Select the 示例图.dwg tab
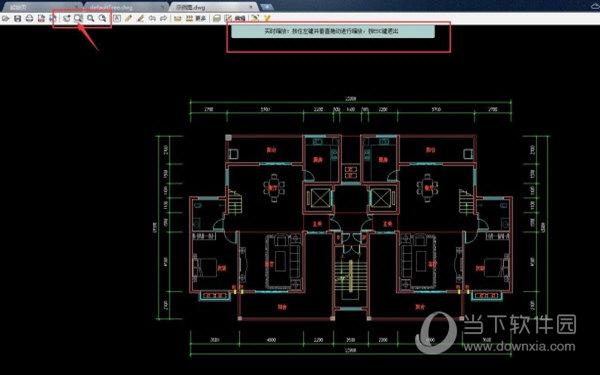 coord(214,8)
